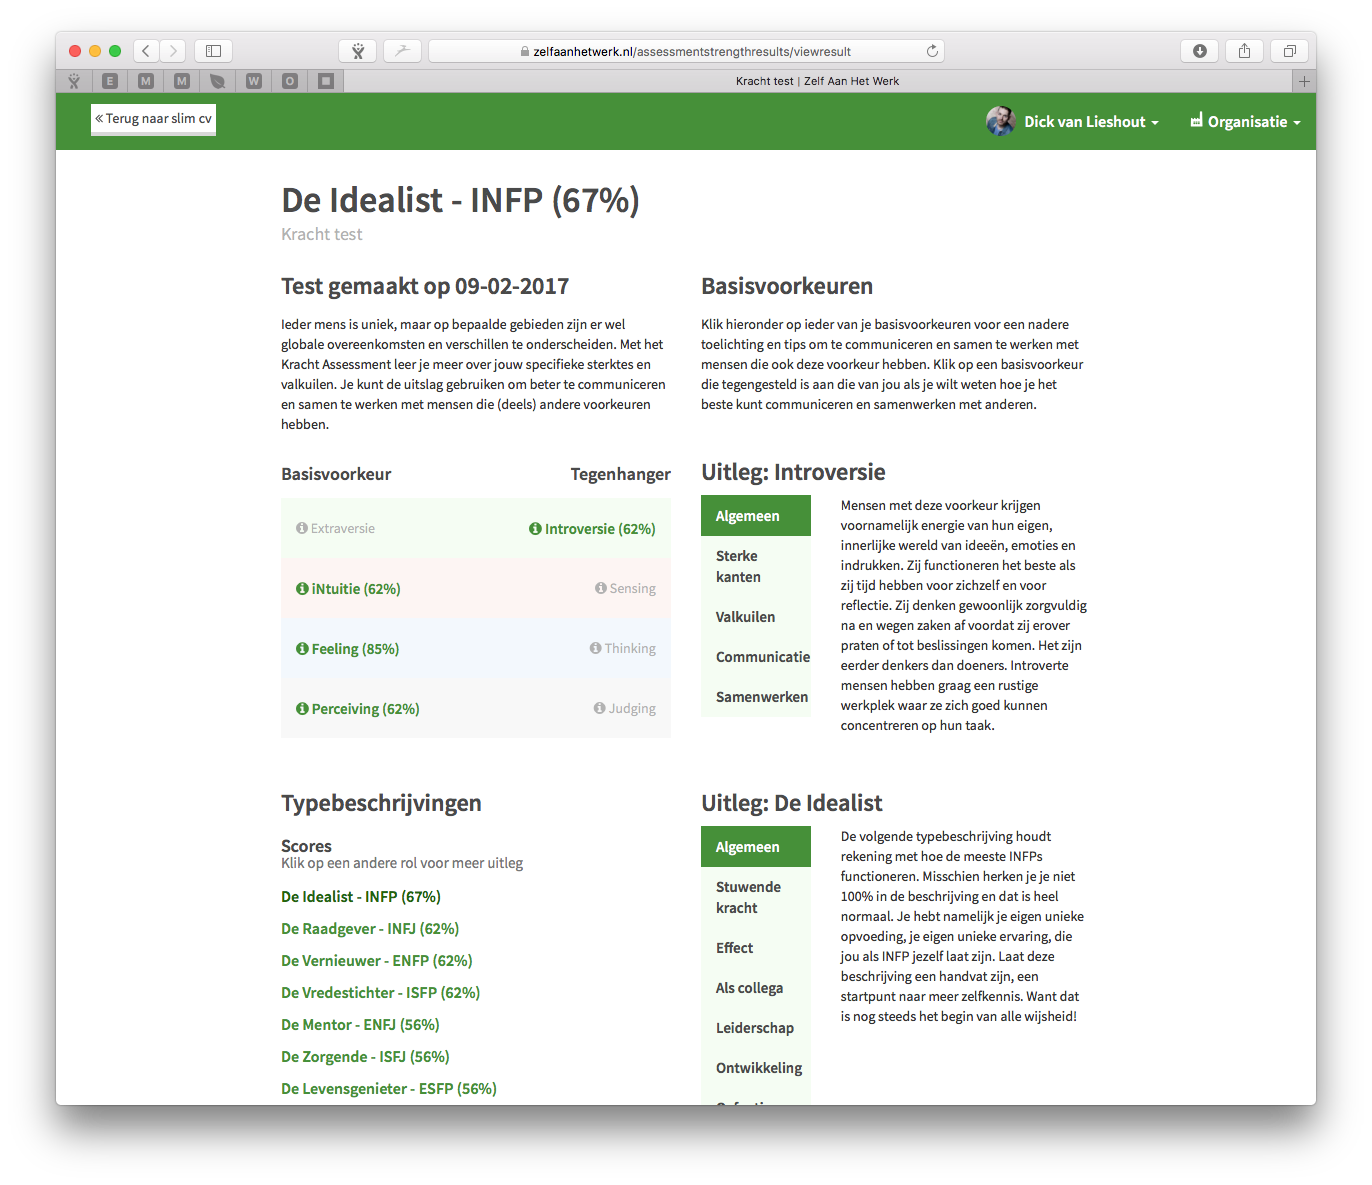Click the user profile avatar photo
1372x1185 pixels.
coord(1001,121)
